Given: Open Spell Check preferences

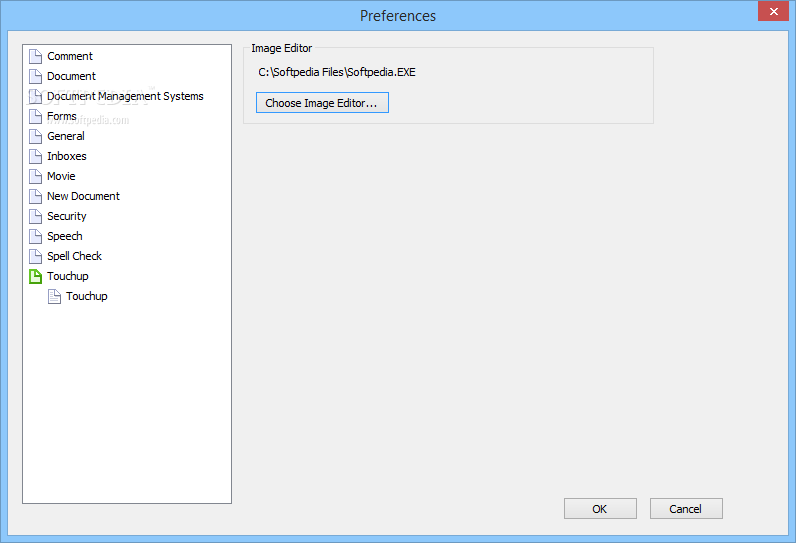Looking at the screenshot, I should (74, 256).
